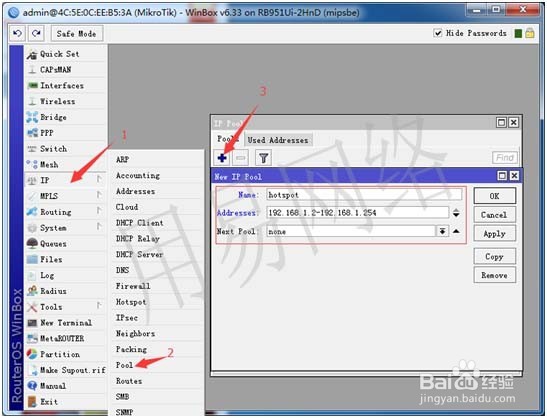Image resolution: width=547 pixels, height=418 pixels.
Task: Click Exit in the sidebar
Action: 66,402
